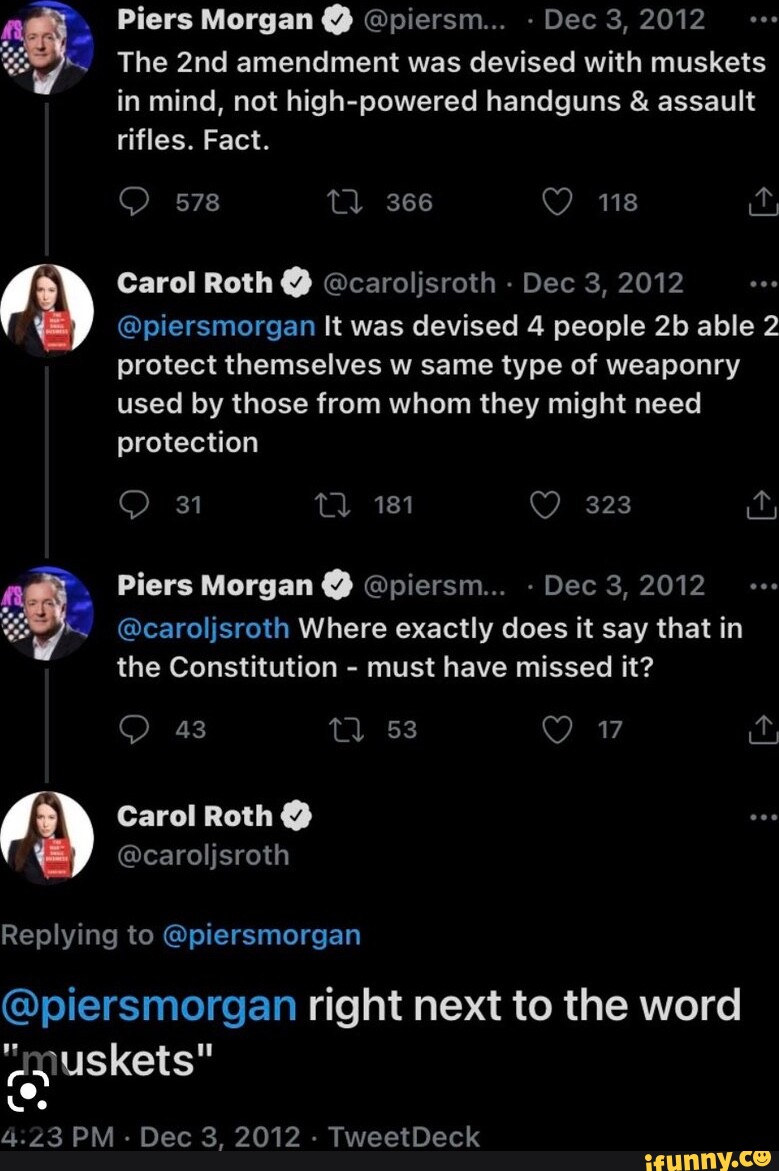Like the tweet with 118 likes
779x1171 pixels.
tap(557, 203)
